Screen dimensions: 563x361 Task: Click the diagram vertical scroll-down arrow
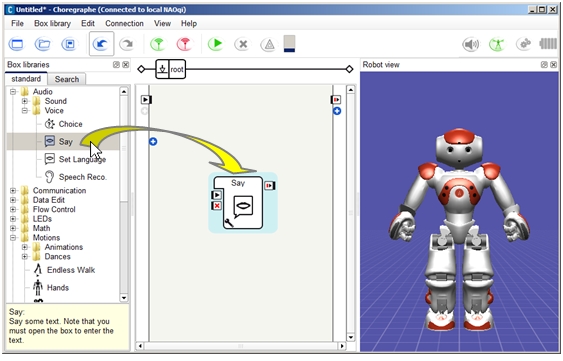click(x=351, y=337)
